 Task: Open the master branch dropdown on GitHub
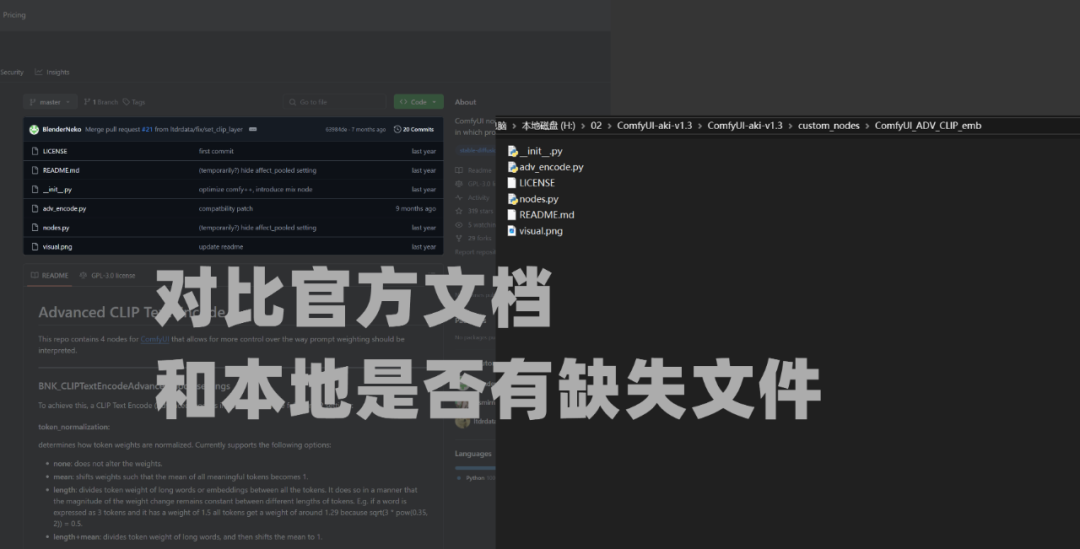(50, 102)
